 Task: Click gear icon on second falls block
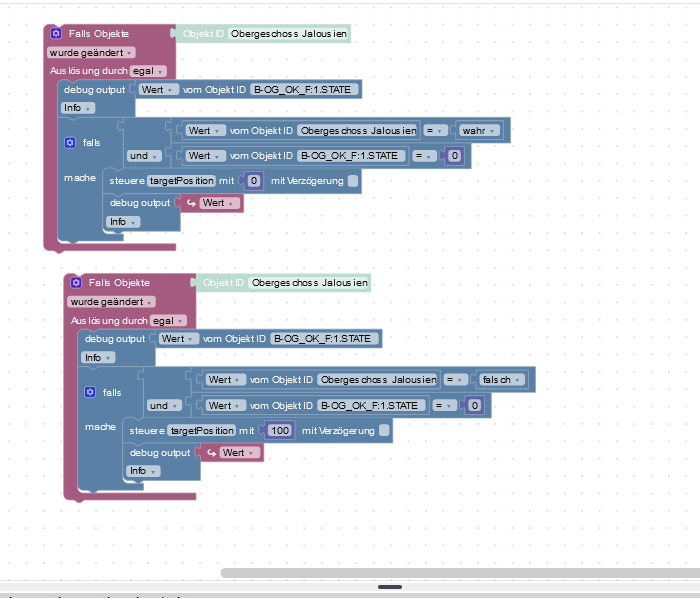[x=90, y=392]
